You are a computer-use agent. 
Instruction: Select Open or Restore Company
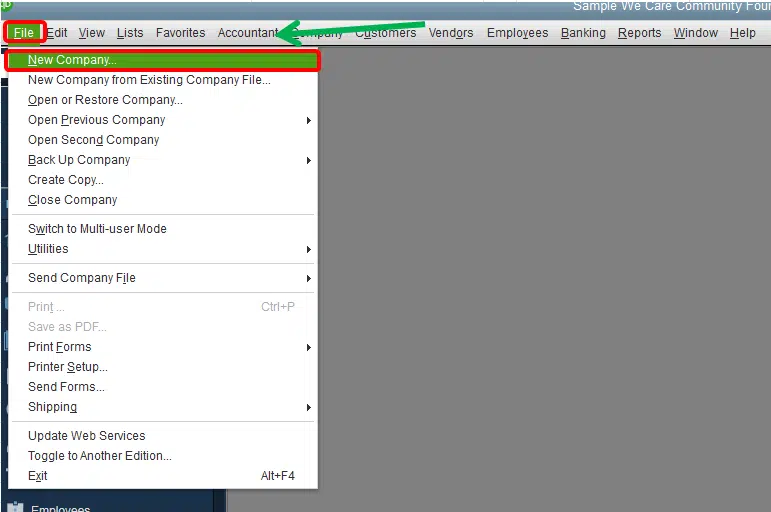(x=163, y=100)
